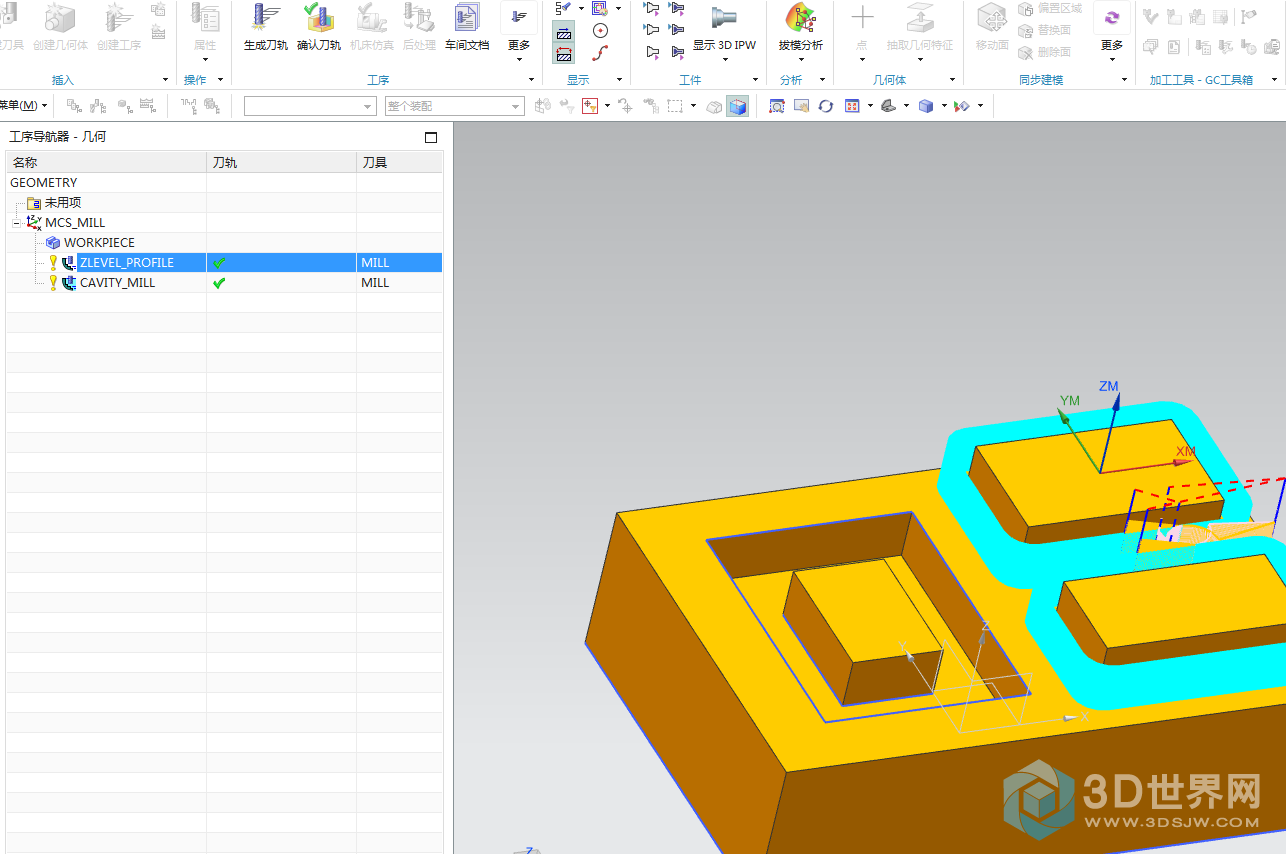Click the 刀具 column header
This screenshot has height=854, width=1286.
click(399, 162)
